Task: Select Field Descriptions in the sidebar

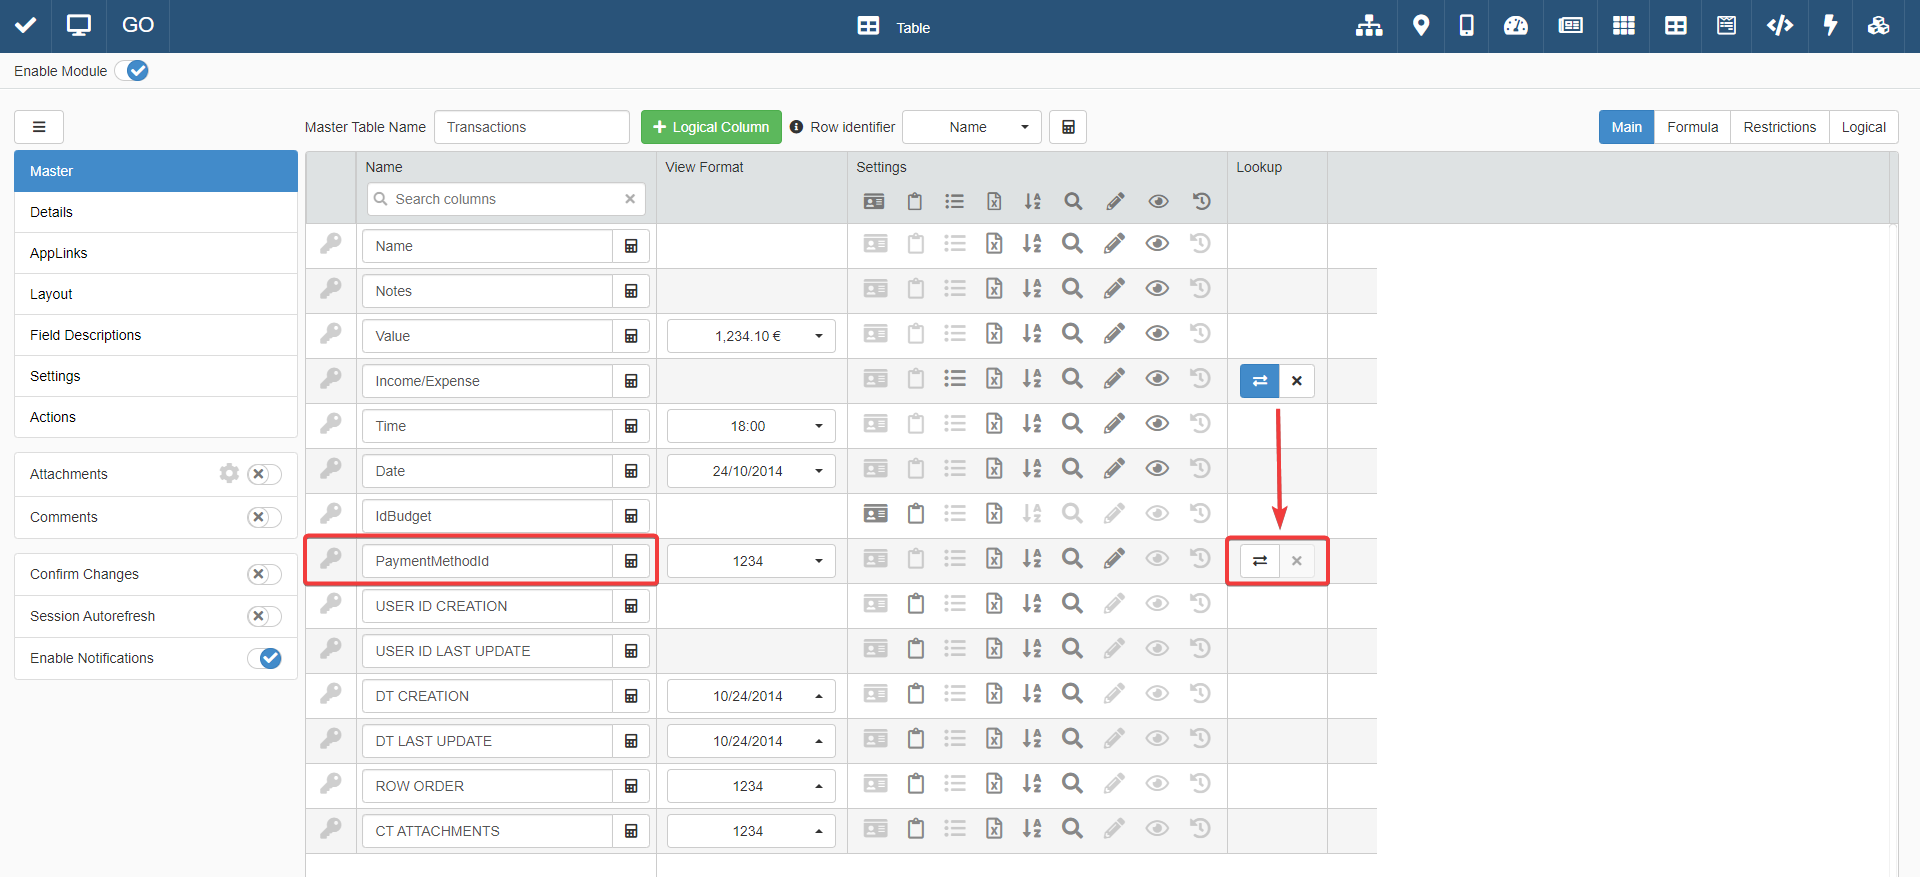Action: [x=86, y=335]
